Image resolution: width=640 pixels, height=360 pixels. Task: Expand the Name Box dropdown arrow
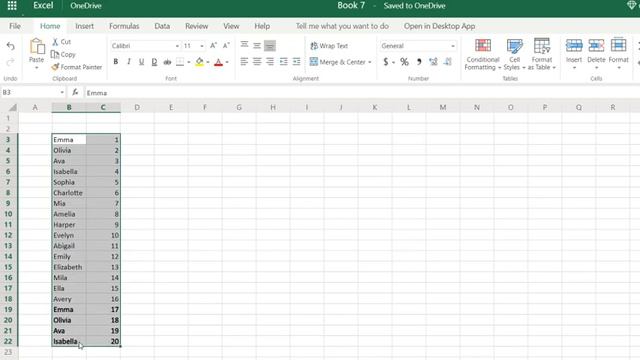(62, 92)
